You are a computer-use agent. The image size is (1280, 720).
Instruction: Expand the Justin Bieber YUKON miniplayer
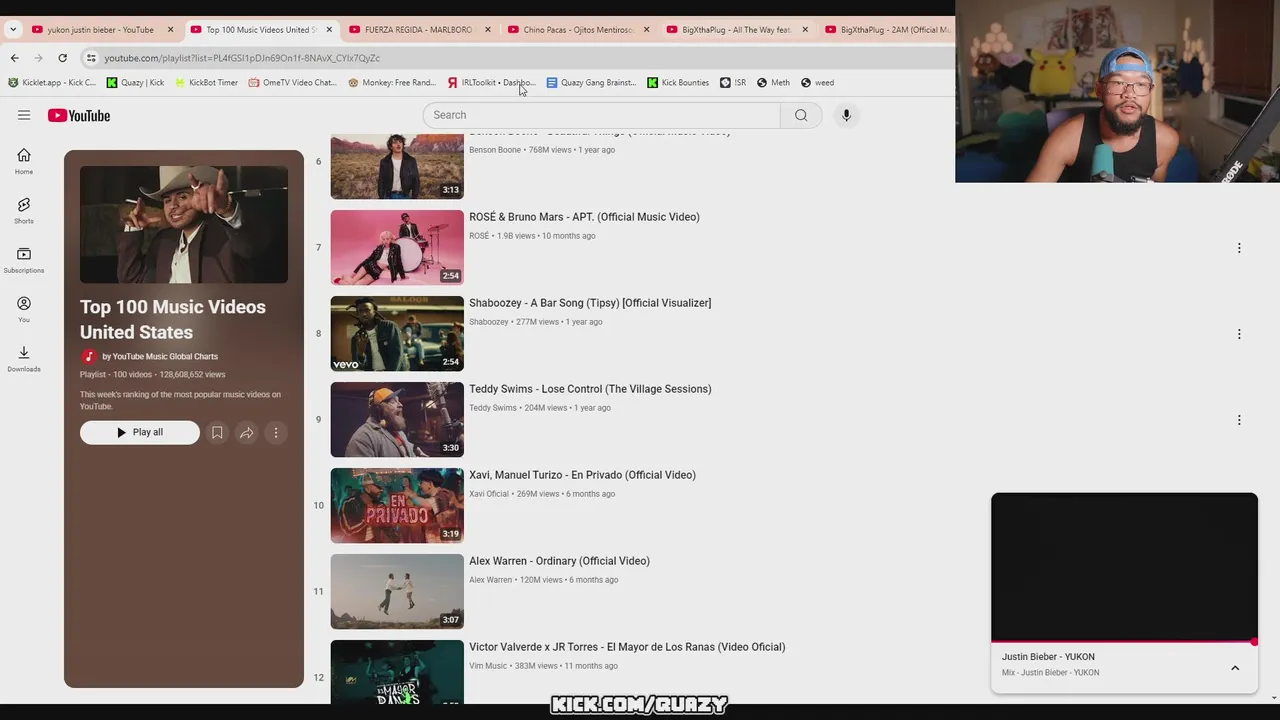pyautogui.click(x=1235, y=668)
